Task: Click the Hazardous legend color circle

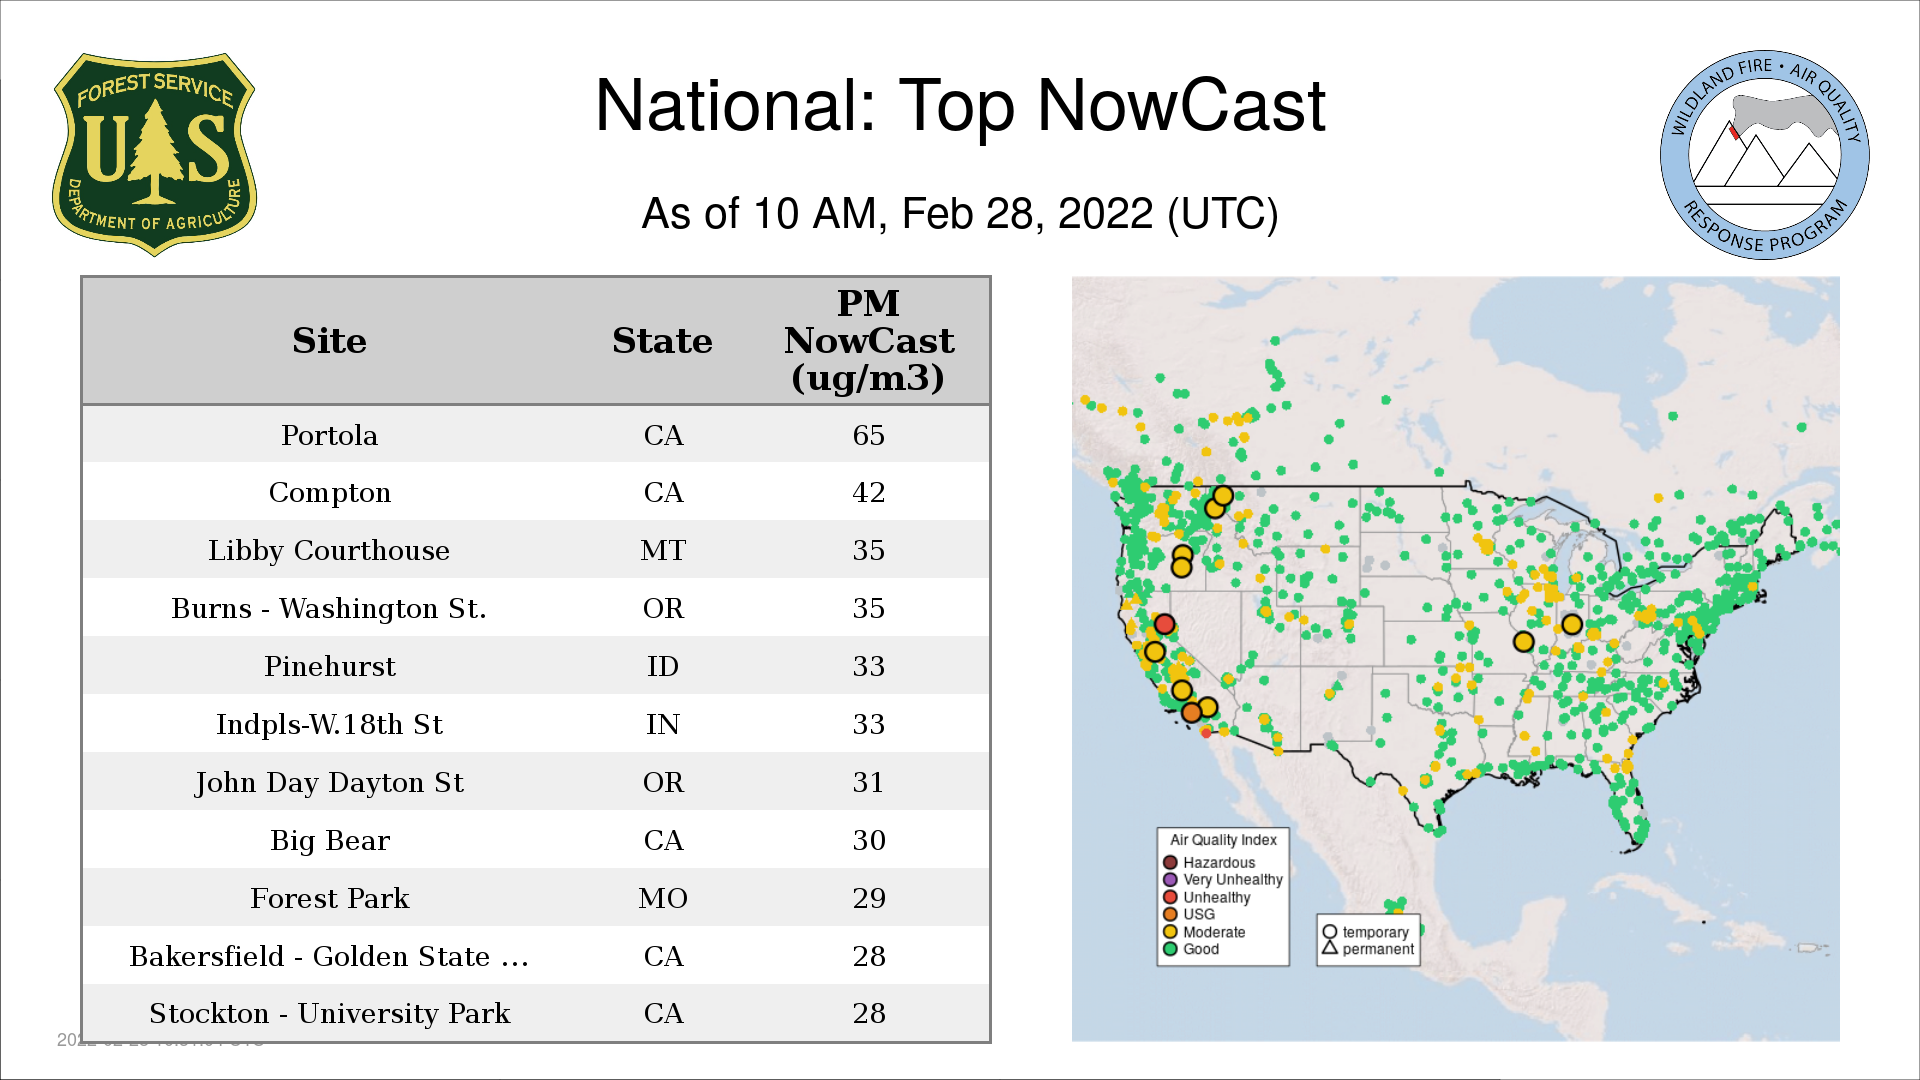Action: (x=1170, y=862)
